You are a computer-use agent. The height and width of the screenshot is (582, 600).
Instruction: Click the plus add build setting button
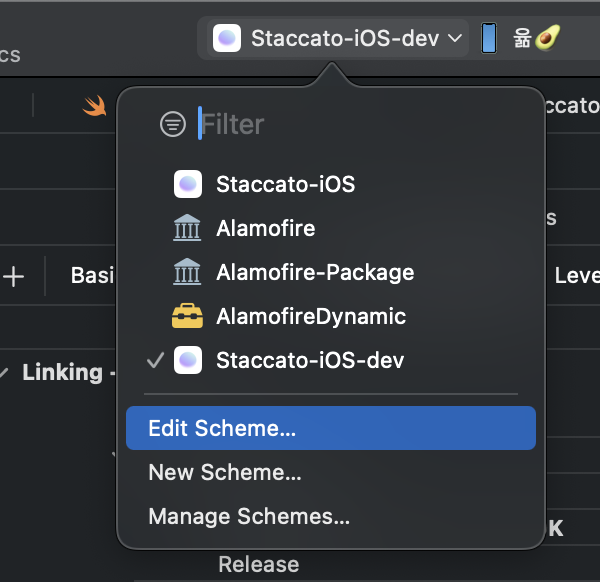click(x=14, y=276)
